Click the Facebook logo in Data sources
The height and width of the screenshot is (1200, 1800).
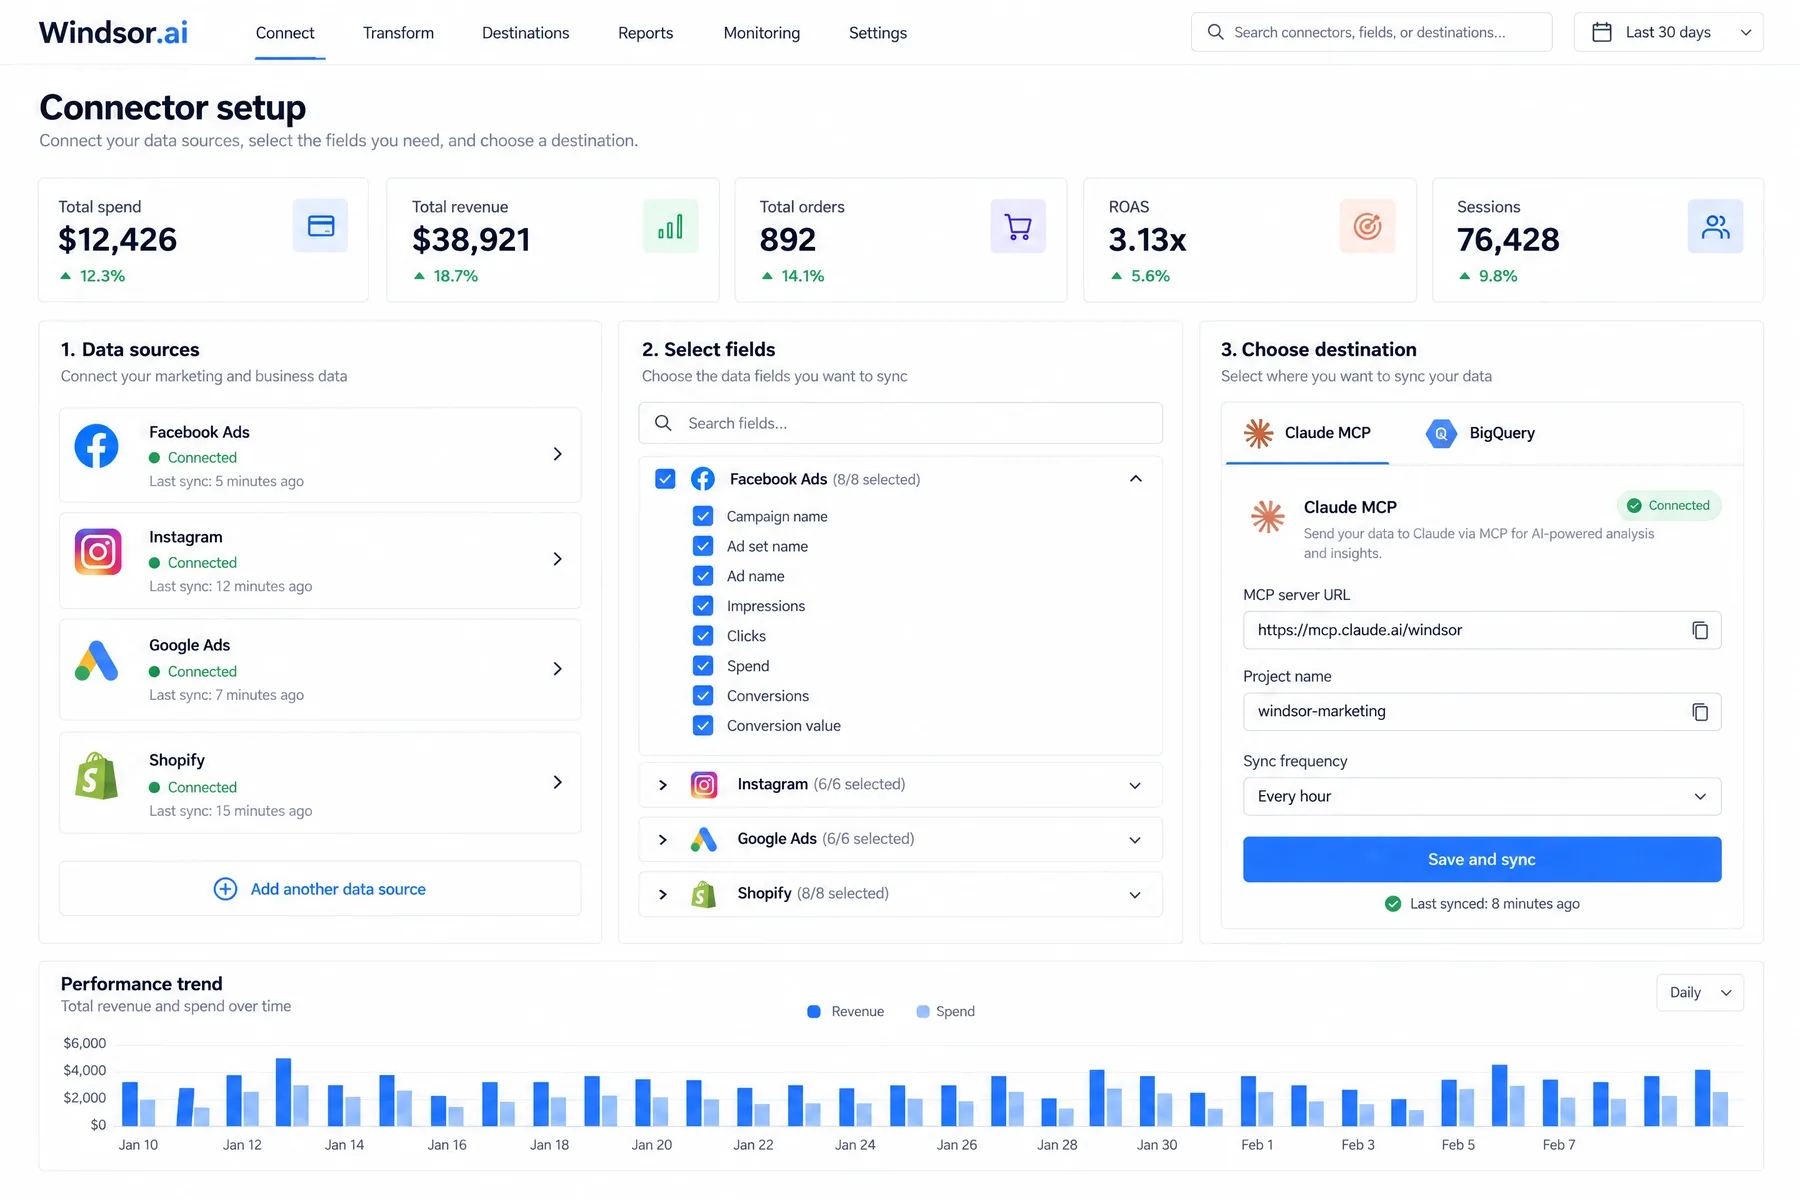(97, 446)
